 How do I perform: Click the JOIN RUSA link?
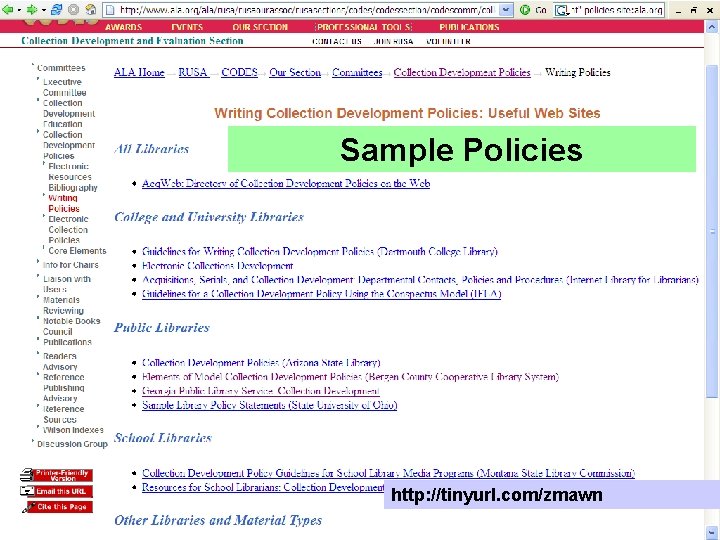(394, 41)
